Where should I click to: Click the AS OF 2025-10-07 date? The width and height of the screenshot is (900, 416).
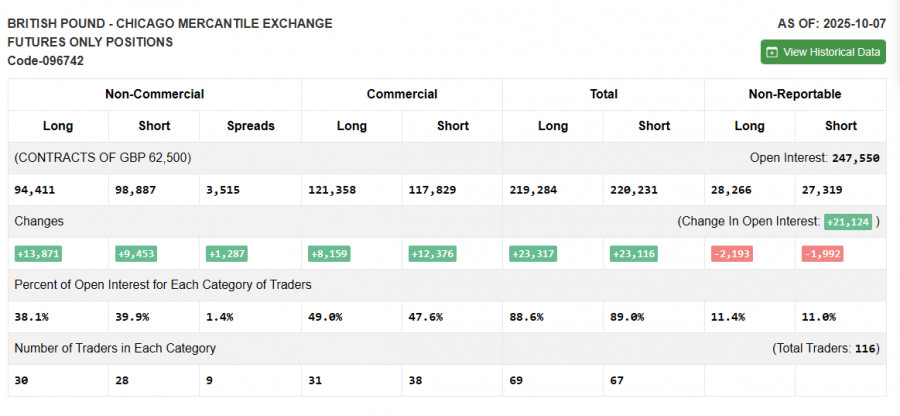(x=831, y=23)
